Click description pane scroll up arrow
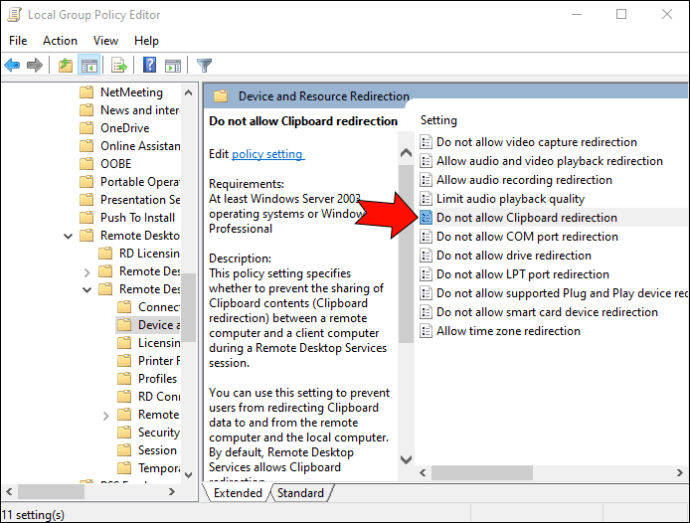Image resolution: width=690 pixels, height=523 pixels. [x=406, y=153]
